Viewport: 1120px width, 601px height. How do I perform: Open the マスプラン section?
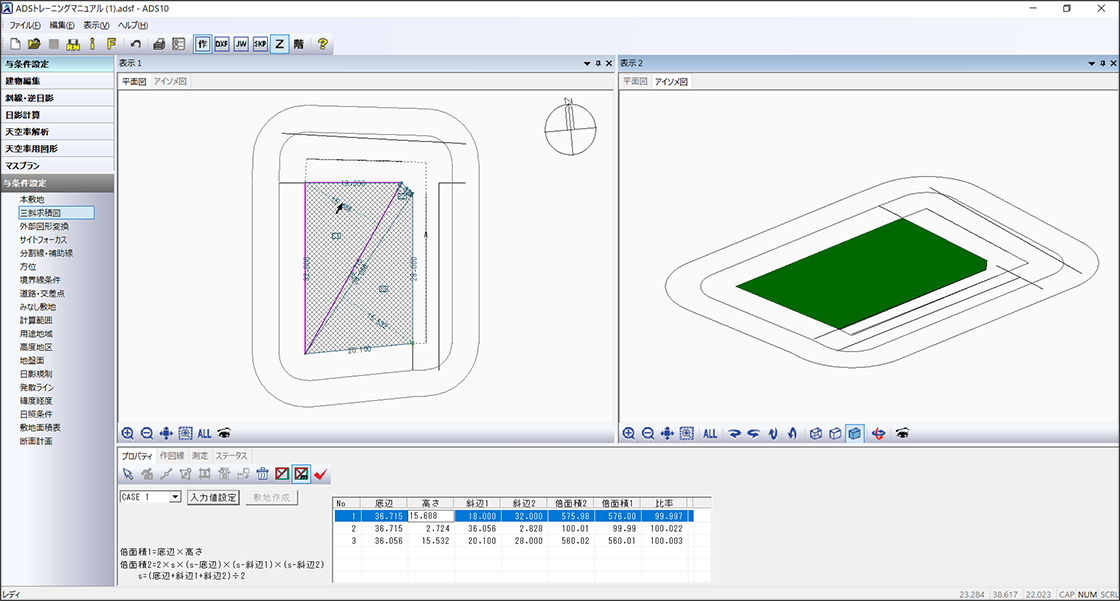[x=57, y=166]
